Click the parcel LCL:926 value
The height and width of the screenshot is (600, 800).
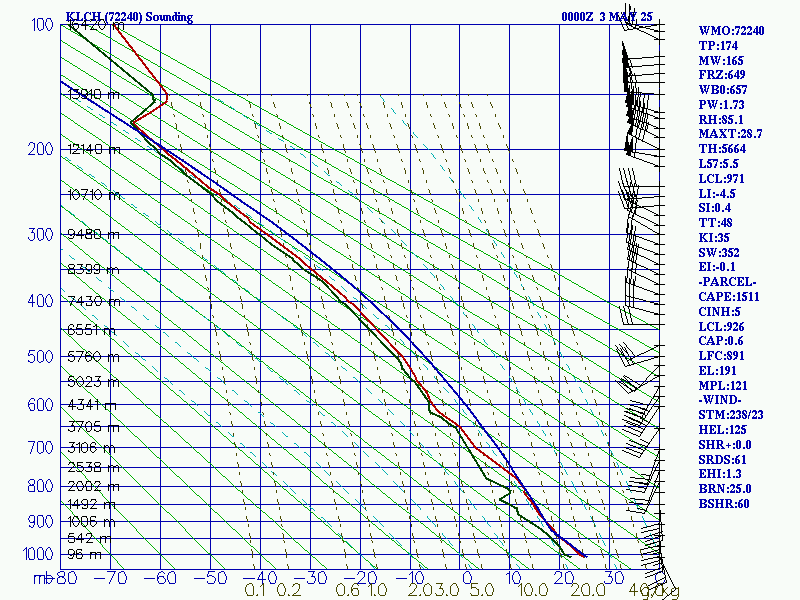[721, 327]
